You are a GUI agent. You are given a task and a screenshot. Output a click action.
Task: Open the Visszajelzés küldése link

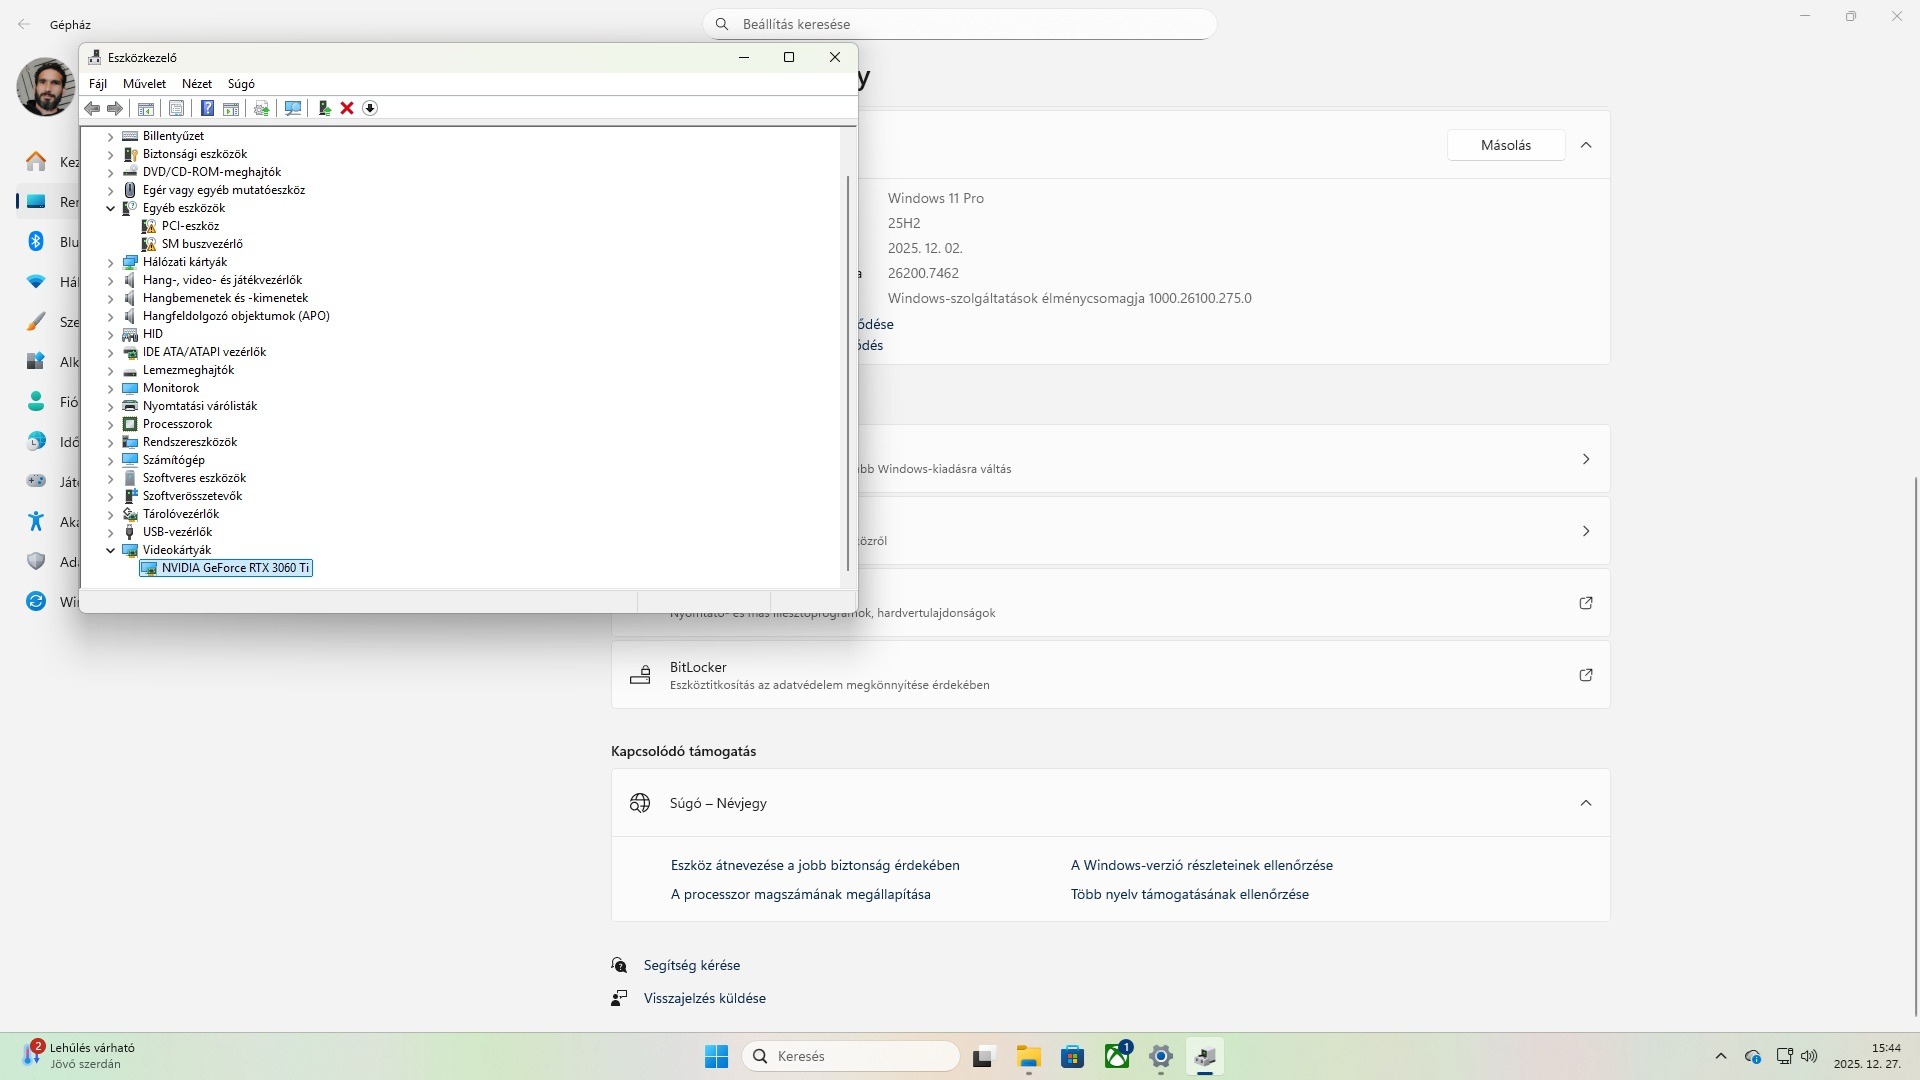click(704, 998)
